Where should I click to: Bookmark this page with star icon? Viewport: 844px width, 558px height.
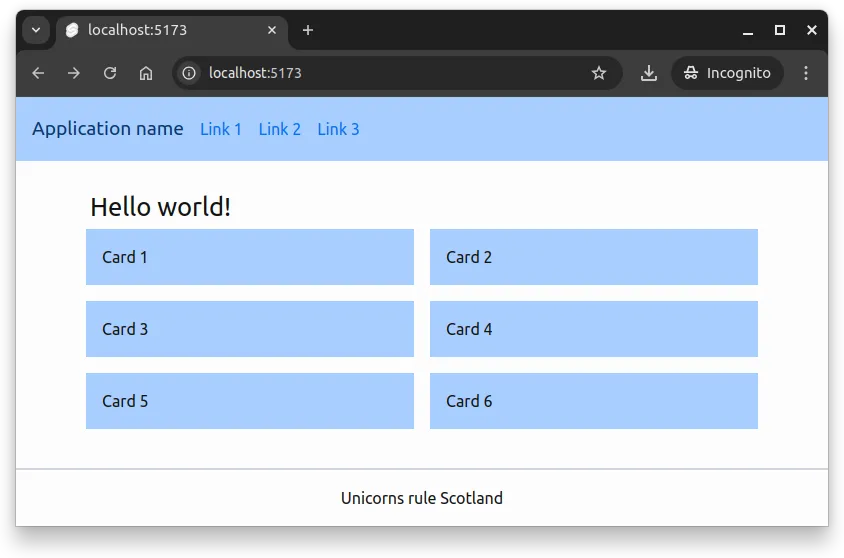(x=599, y=73)
